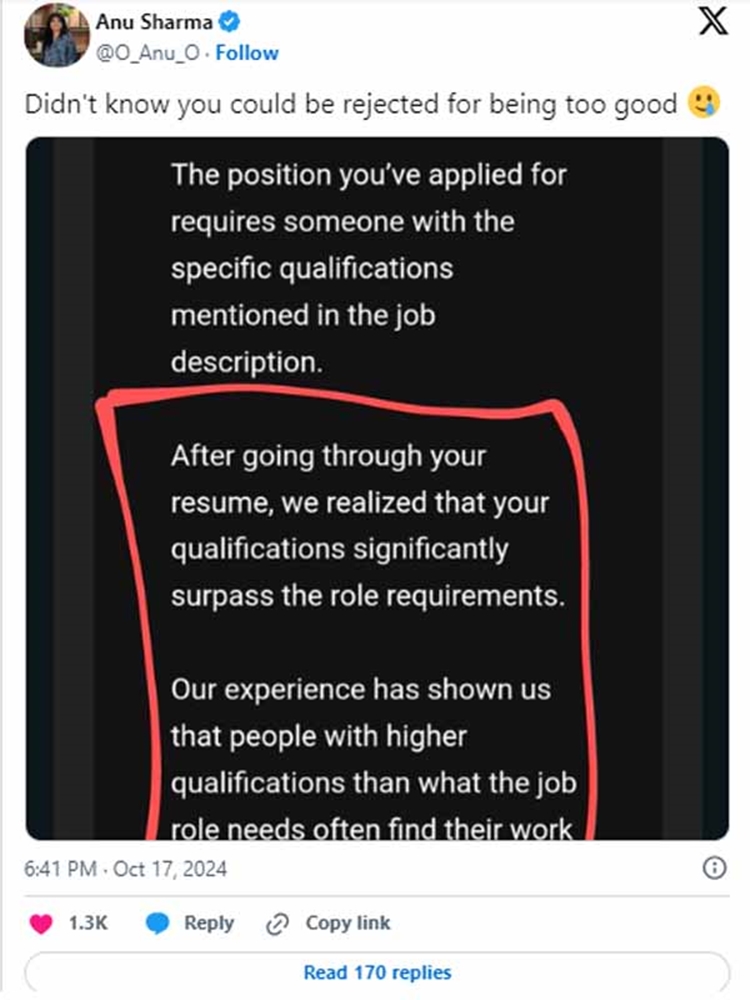
Task: Open the info icon beside the timestamp
Action: [x=716, y=868]
